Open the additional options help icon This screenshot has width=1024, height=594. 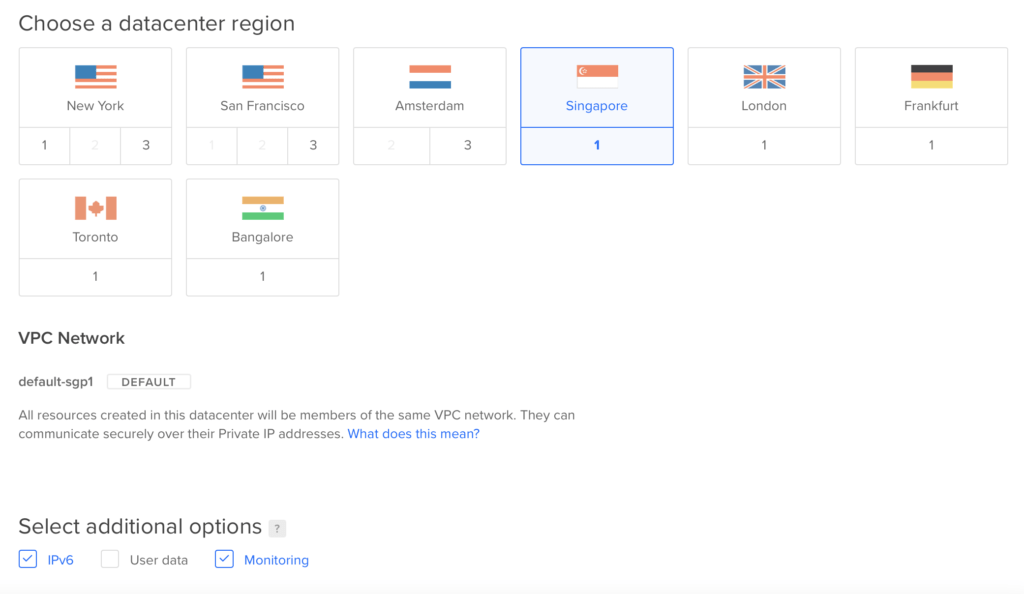[x=277, y=529]
